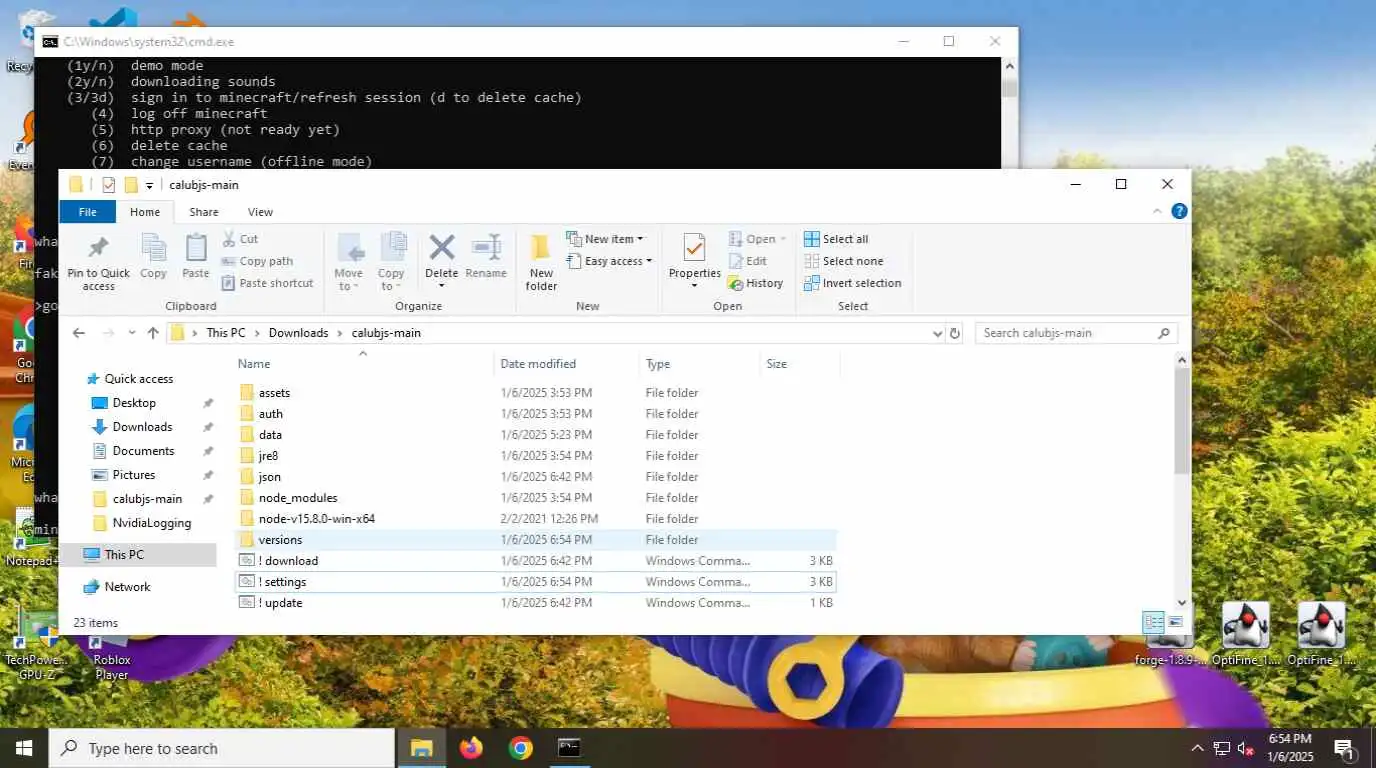This screenshot has width=1376, height=768.
Task: Click Edit in the Open group
Action: coord(748,261)
